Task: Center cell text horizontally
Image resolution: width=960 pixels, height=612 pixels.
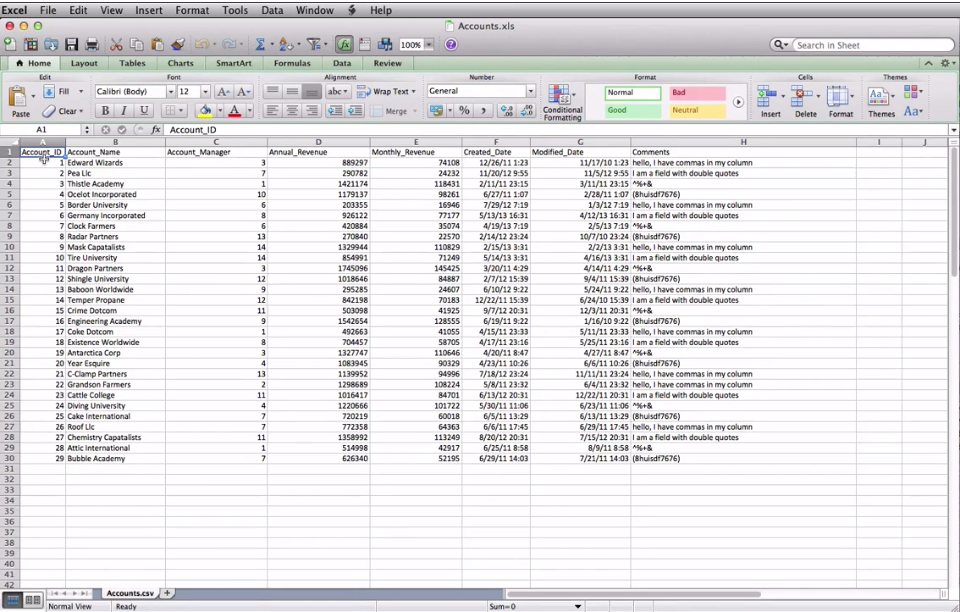Action: (292, 111)
